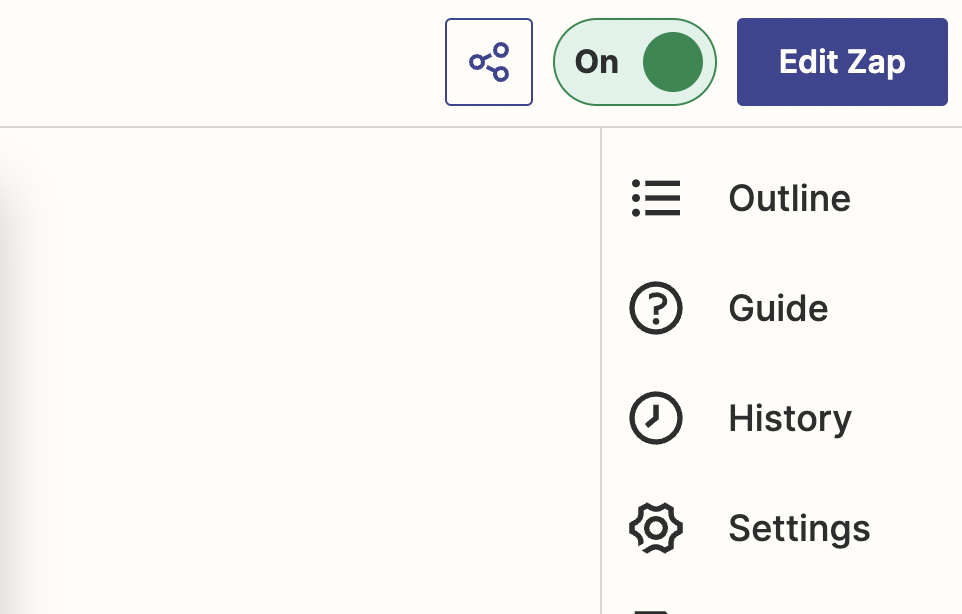Click the Settings gear icon
Image resolution: width=962 pixels, height=614 pixels.
click(x=656, y=528)
